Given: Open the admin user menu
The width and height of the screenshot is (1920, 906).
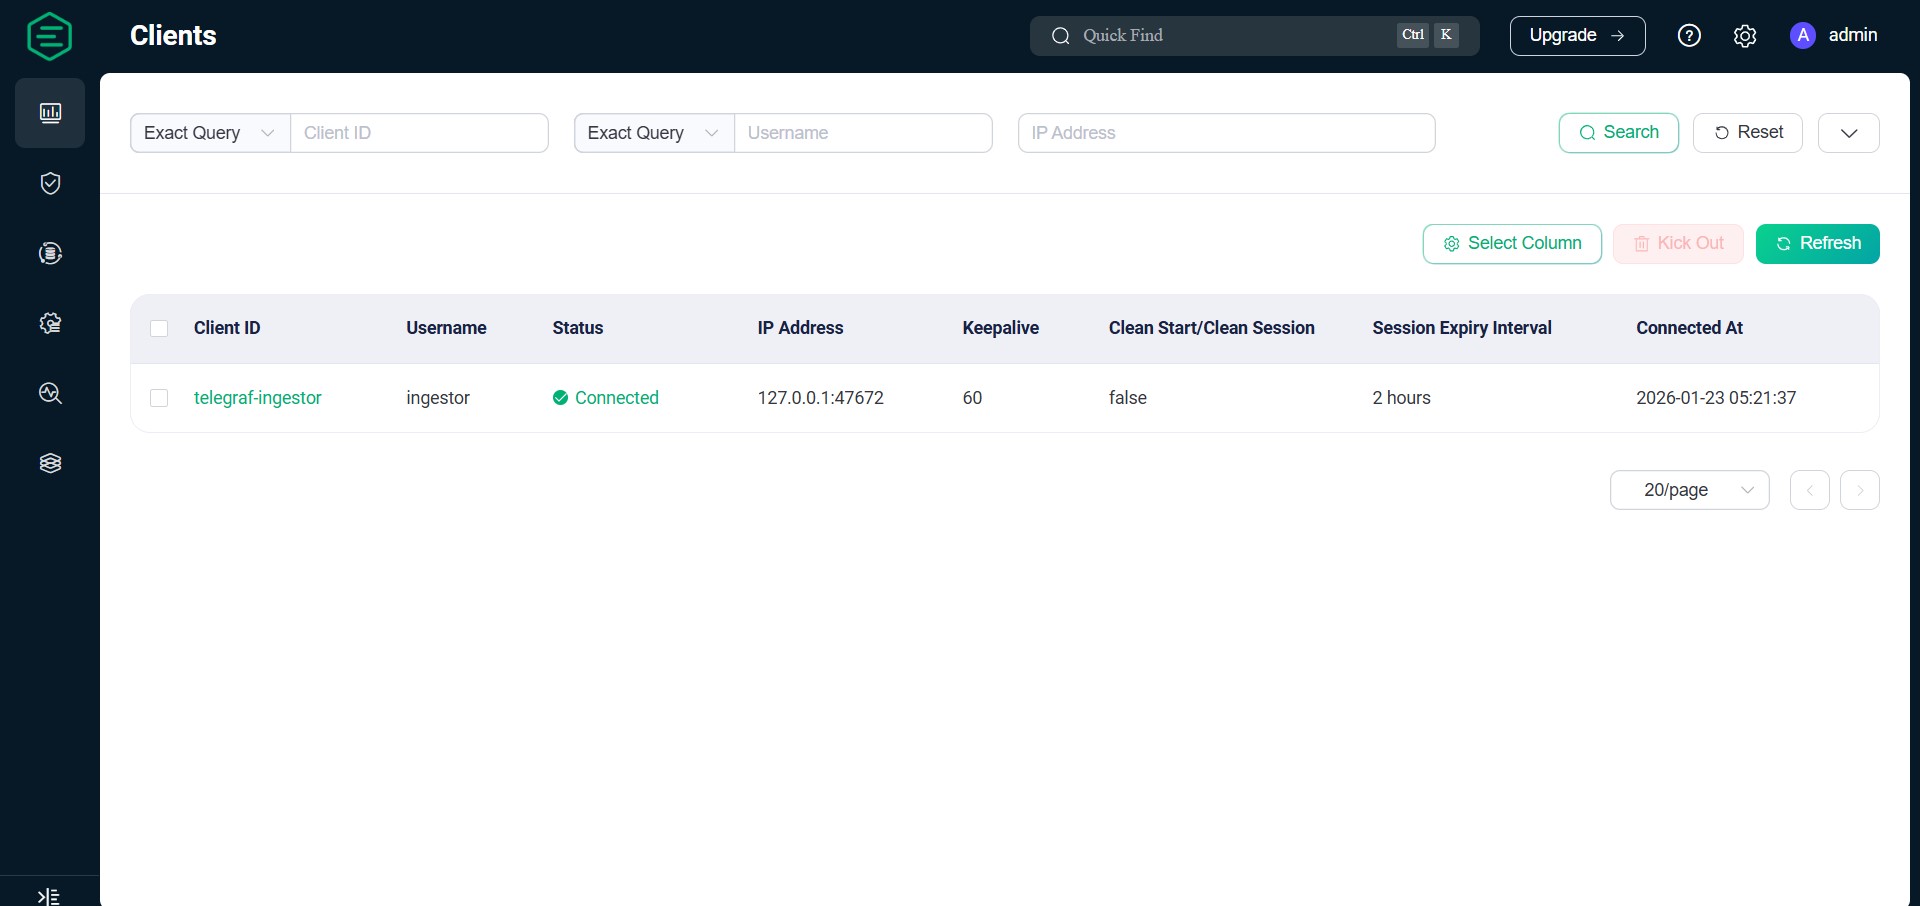Looking at the screenshot, I should (1834, 35).
